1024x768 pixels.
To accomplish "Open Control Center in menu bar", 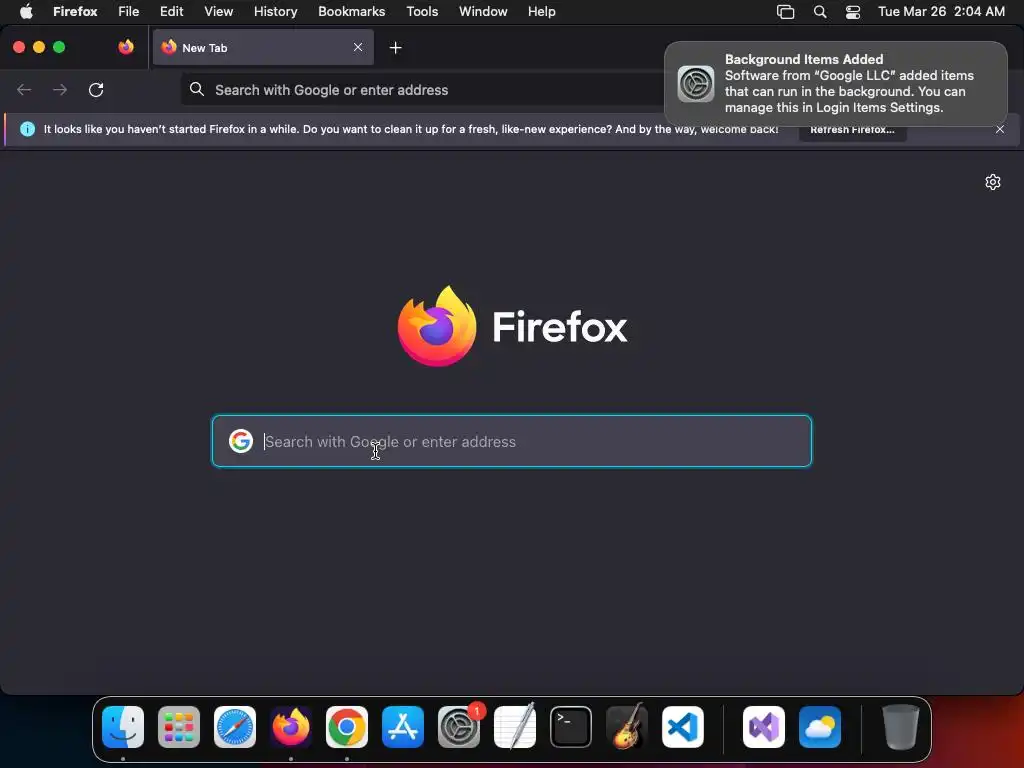I will [x=852, y=12].
